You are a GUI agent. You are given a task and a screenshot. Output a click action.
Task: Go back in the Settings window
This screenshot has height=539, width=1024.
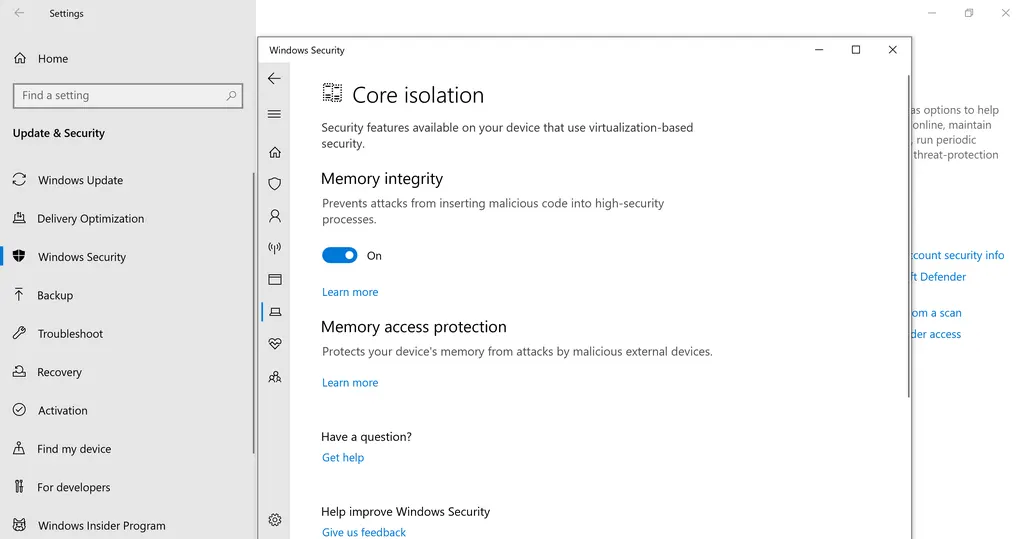(19, 13)
